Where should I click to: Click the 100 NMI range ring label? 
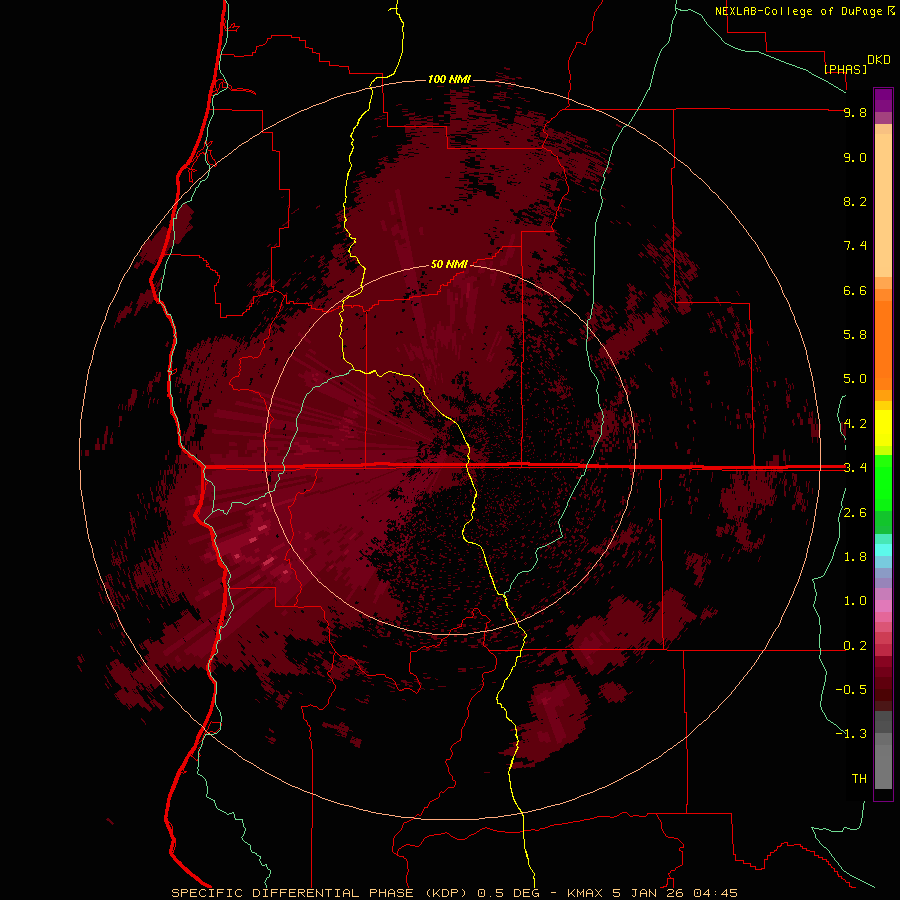[449, 79]
